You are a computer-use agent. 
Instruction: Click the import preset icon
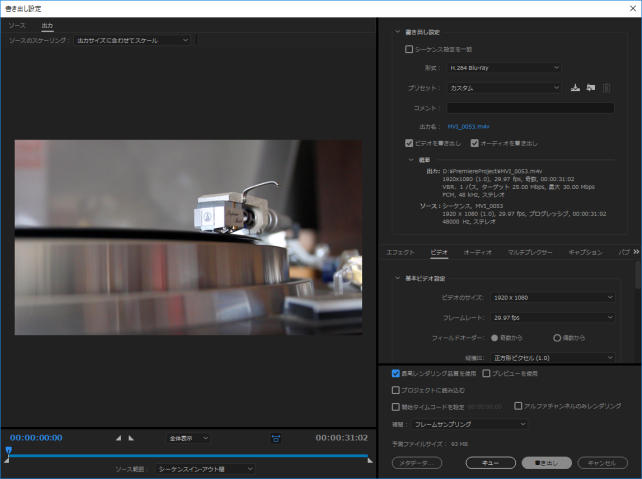(x=591, y=88)
